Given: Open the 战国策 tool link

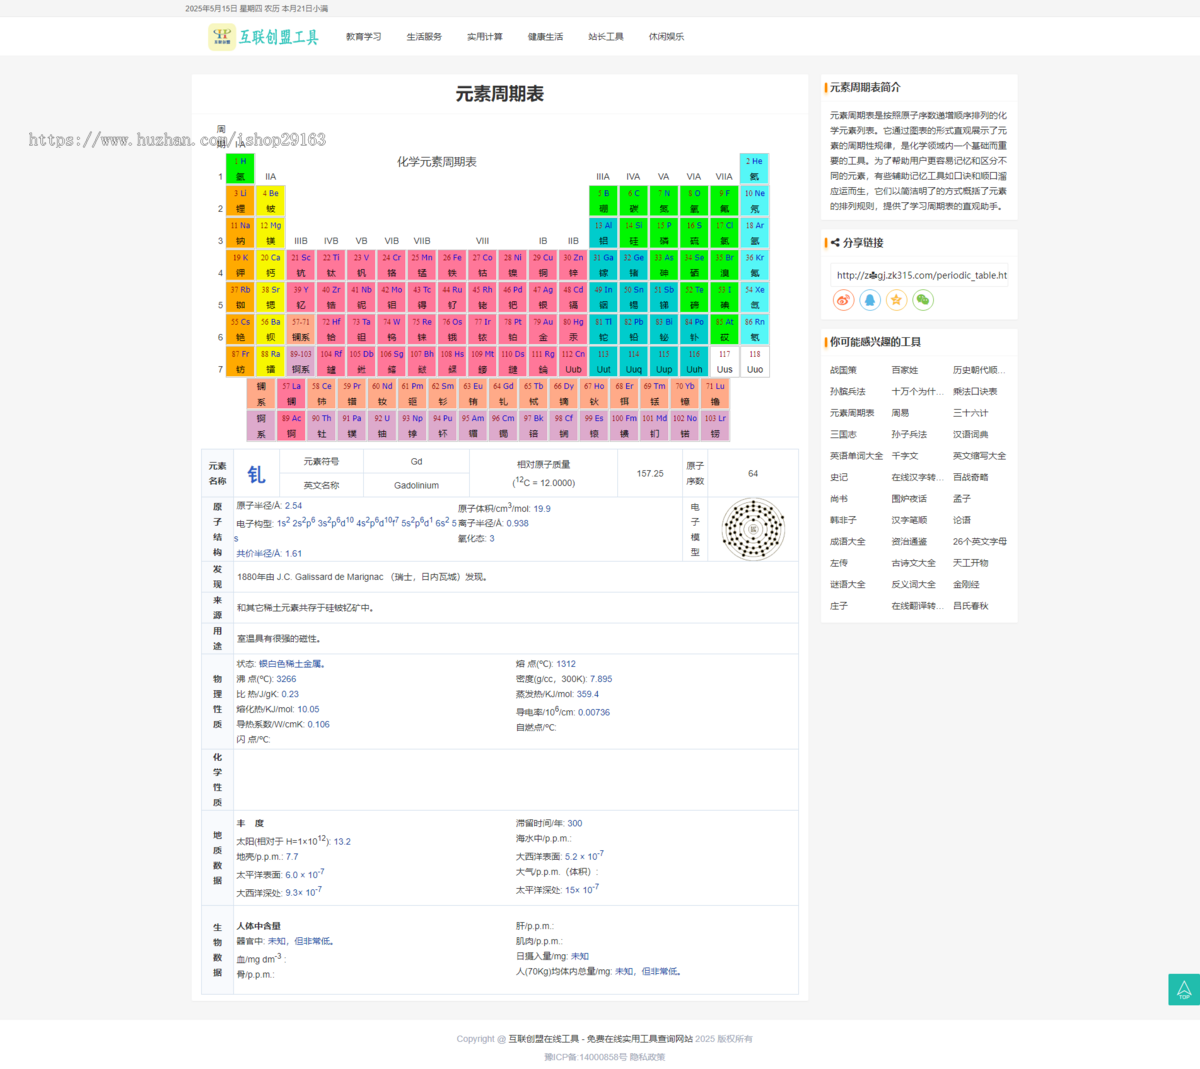Looking at the screenshot, I should 843,370.
